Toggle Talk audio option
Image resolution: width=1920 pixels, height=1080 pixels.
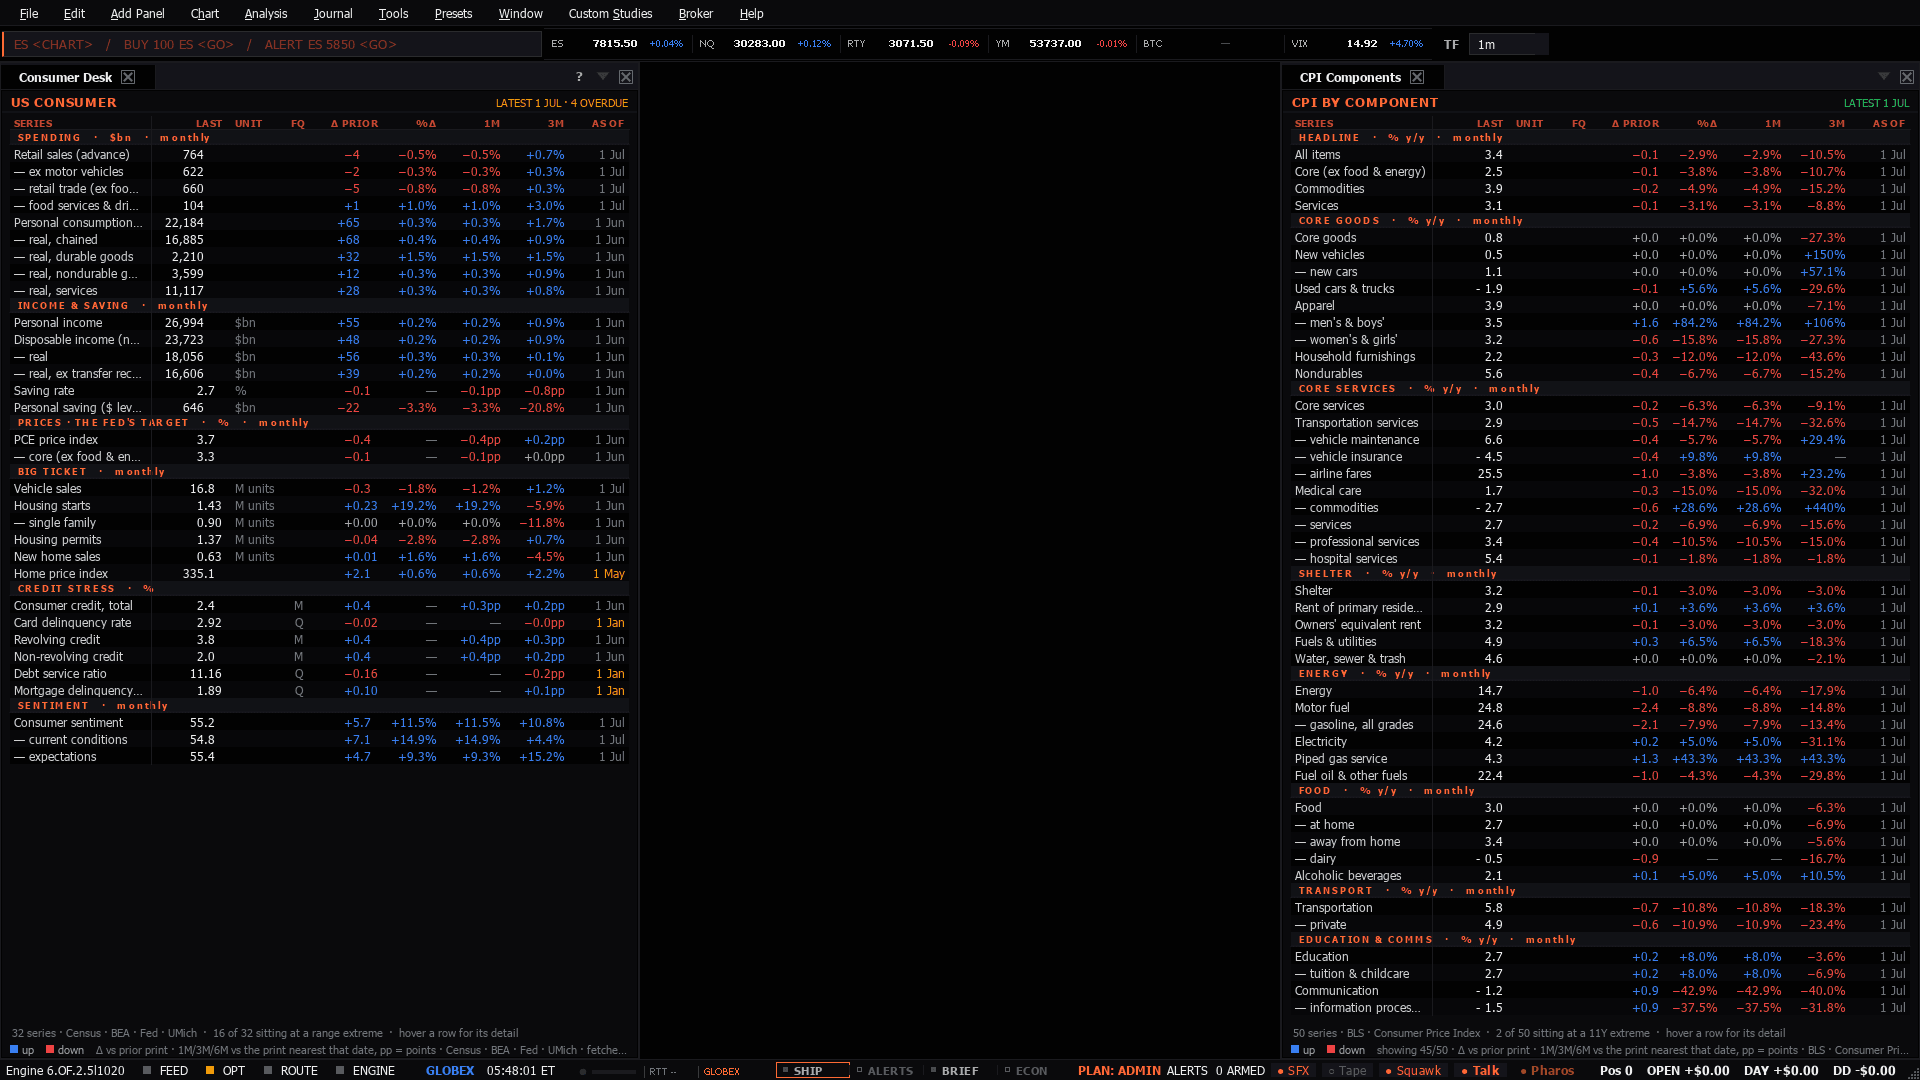coord(1480,1070)
